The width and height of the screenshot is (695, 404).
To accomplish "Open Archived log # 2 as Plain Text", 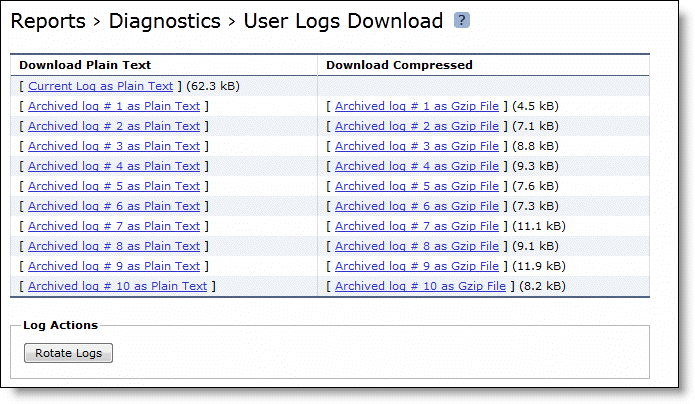I will pos(114,126).
